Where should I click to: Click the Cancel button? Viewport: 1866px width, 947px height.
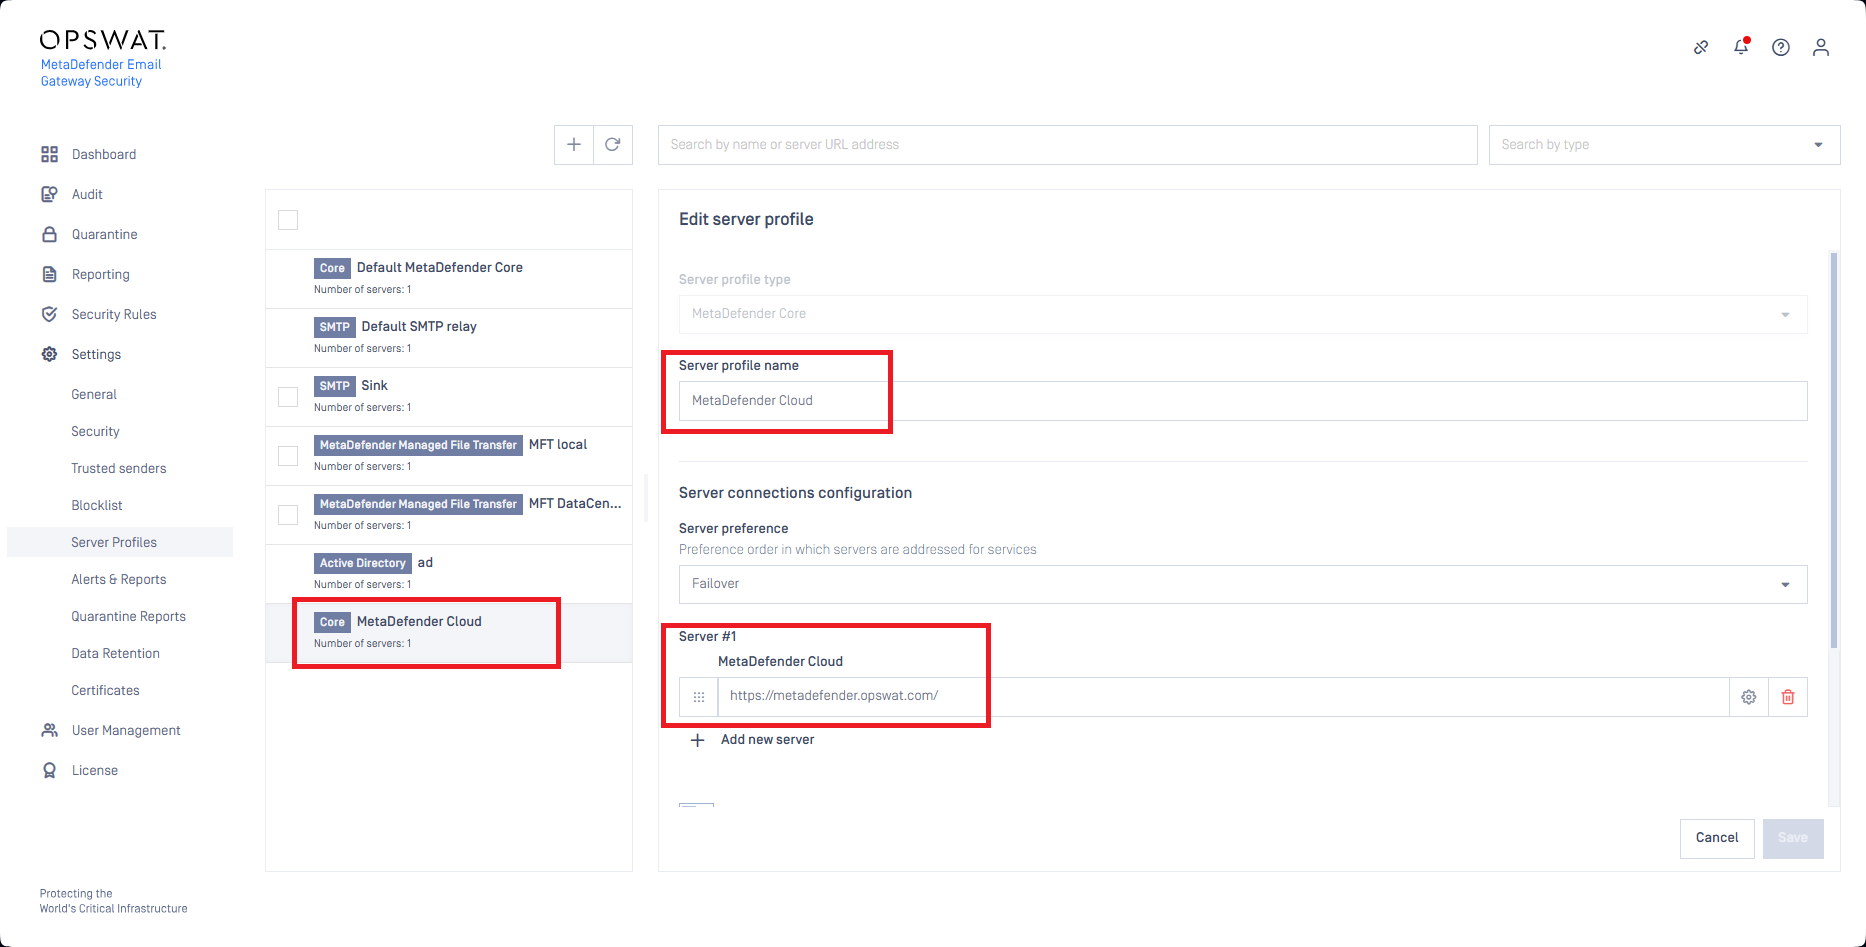tap(1717, 838)
